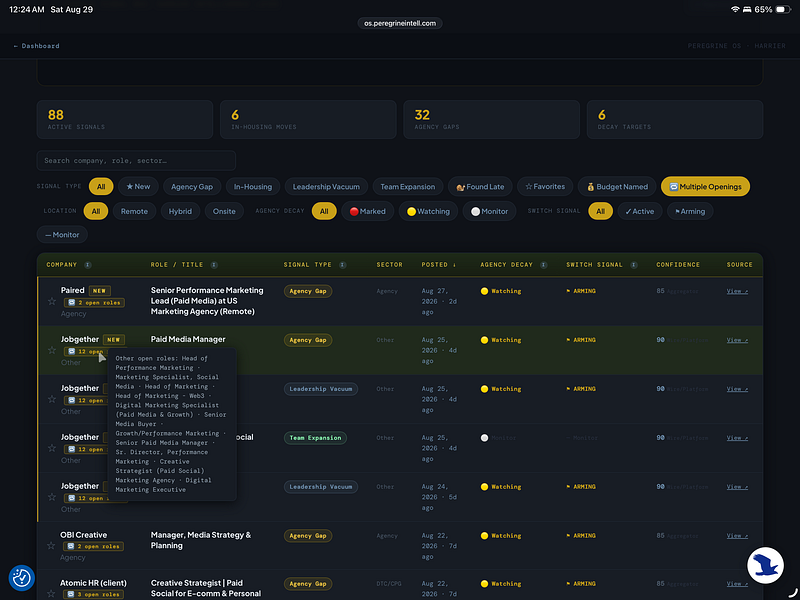
Task: Open the Agency Decay column info icon
Action: pos(544,265)
